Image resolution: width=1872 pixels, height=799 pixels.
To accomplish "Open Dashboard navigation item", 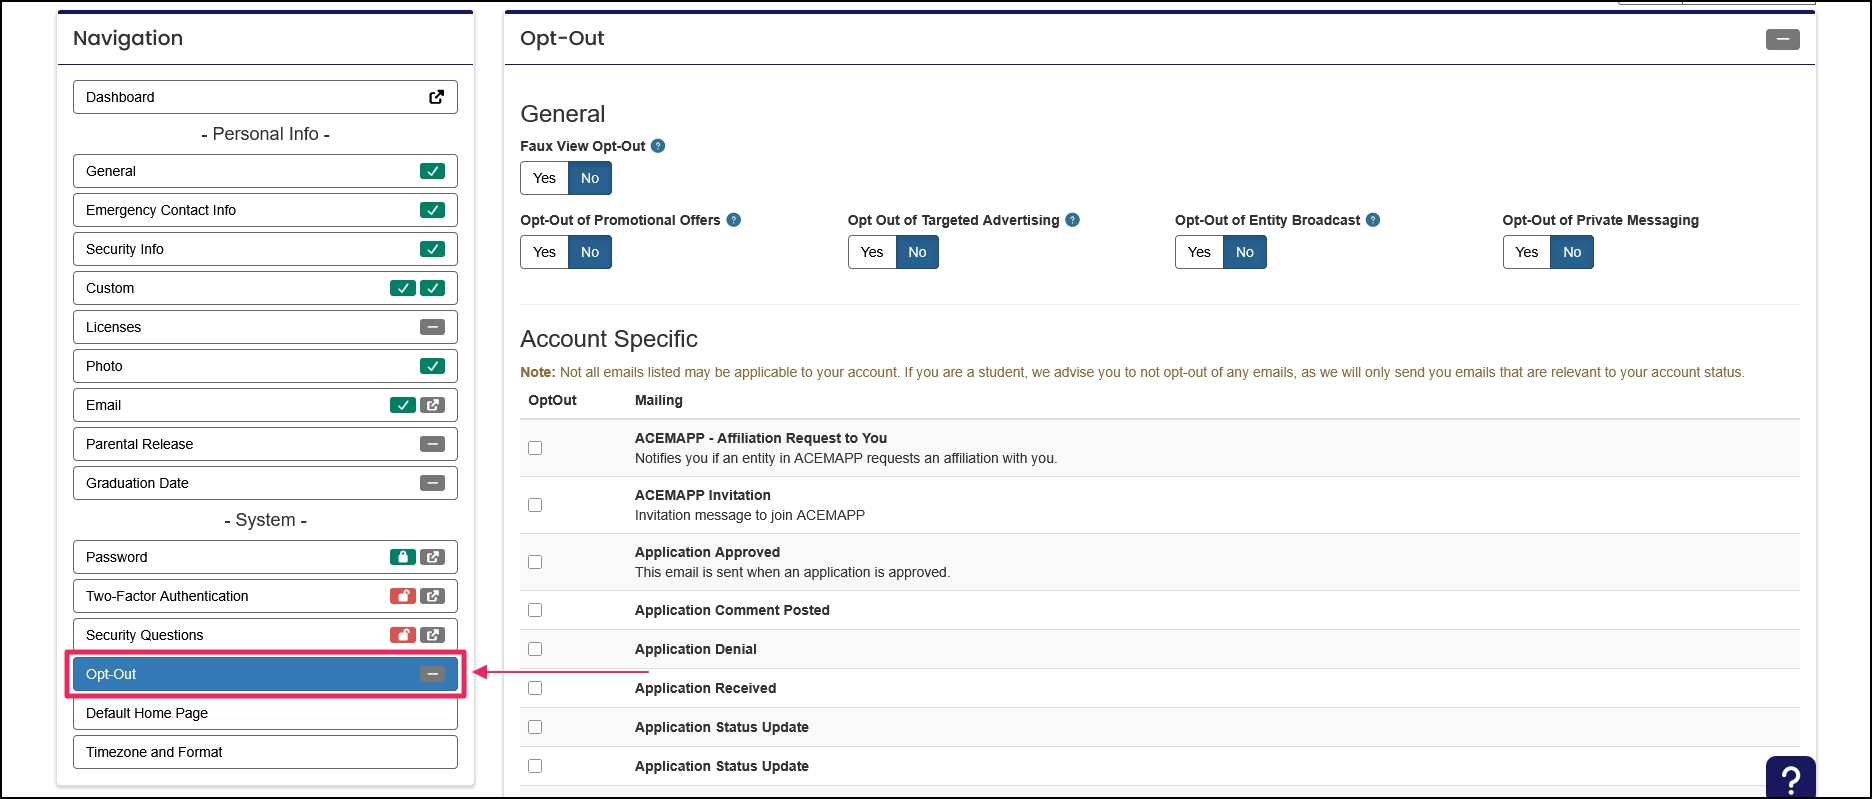I will [265, 97].
